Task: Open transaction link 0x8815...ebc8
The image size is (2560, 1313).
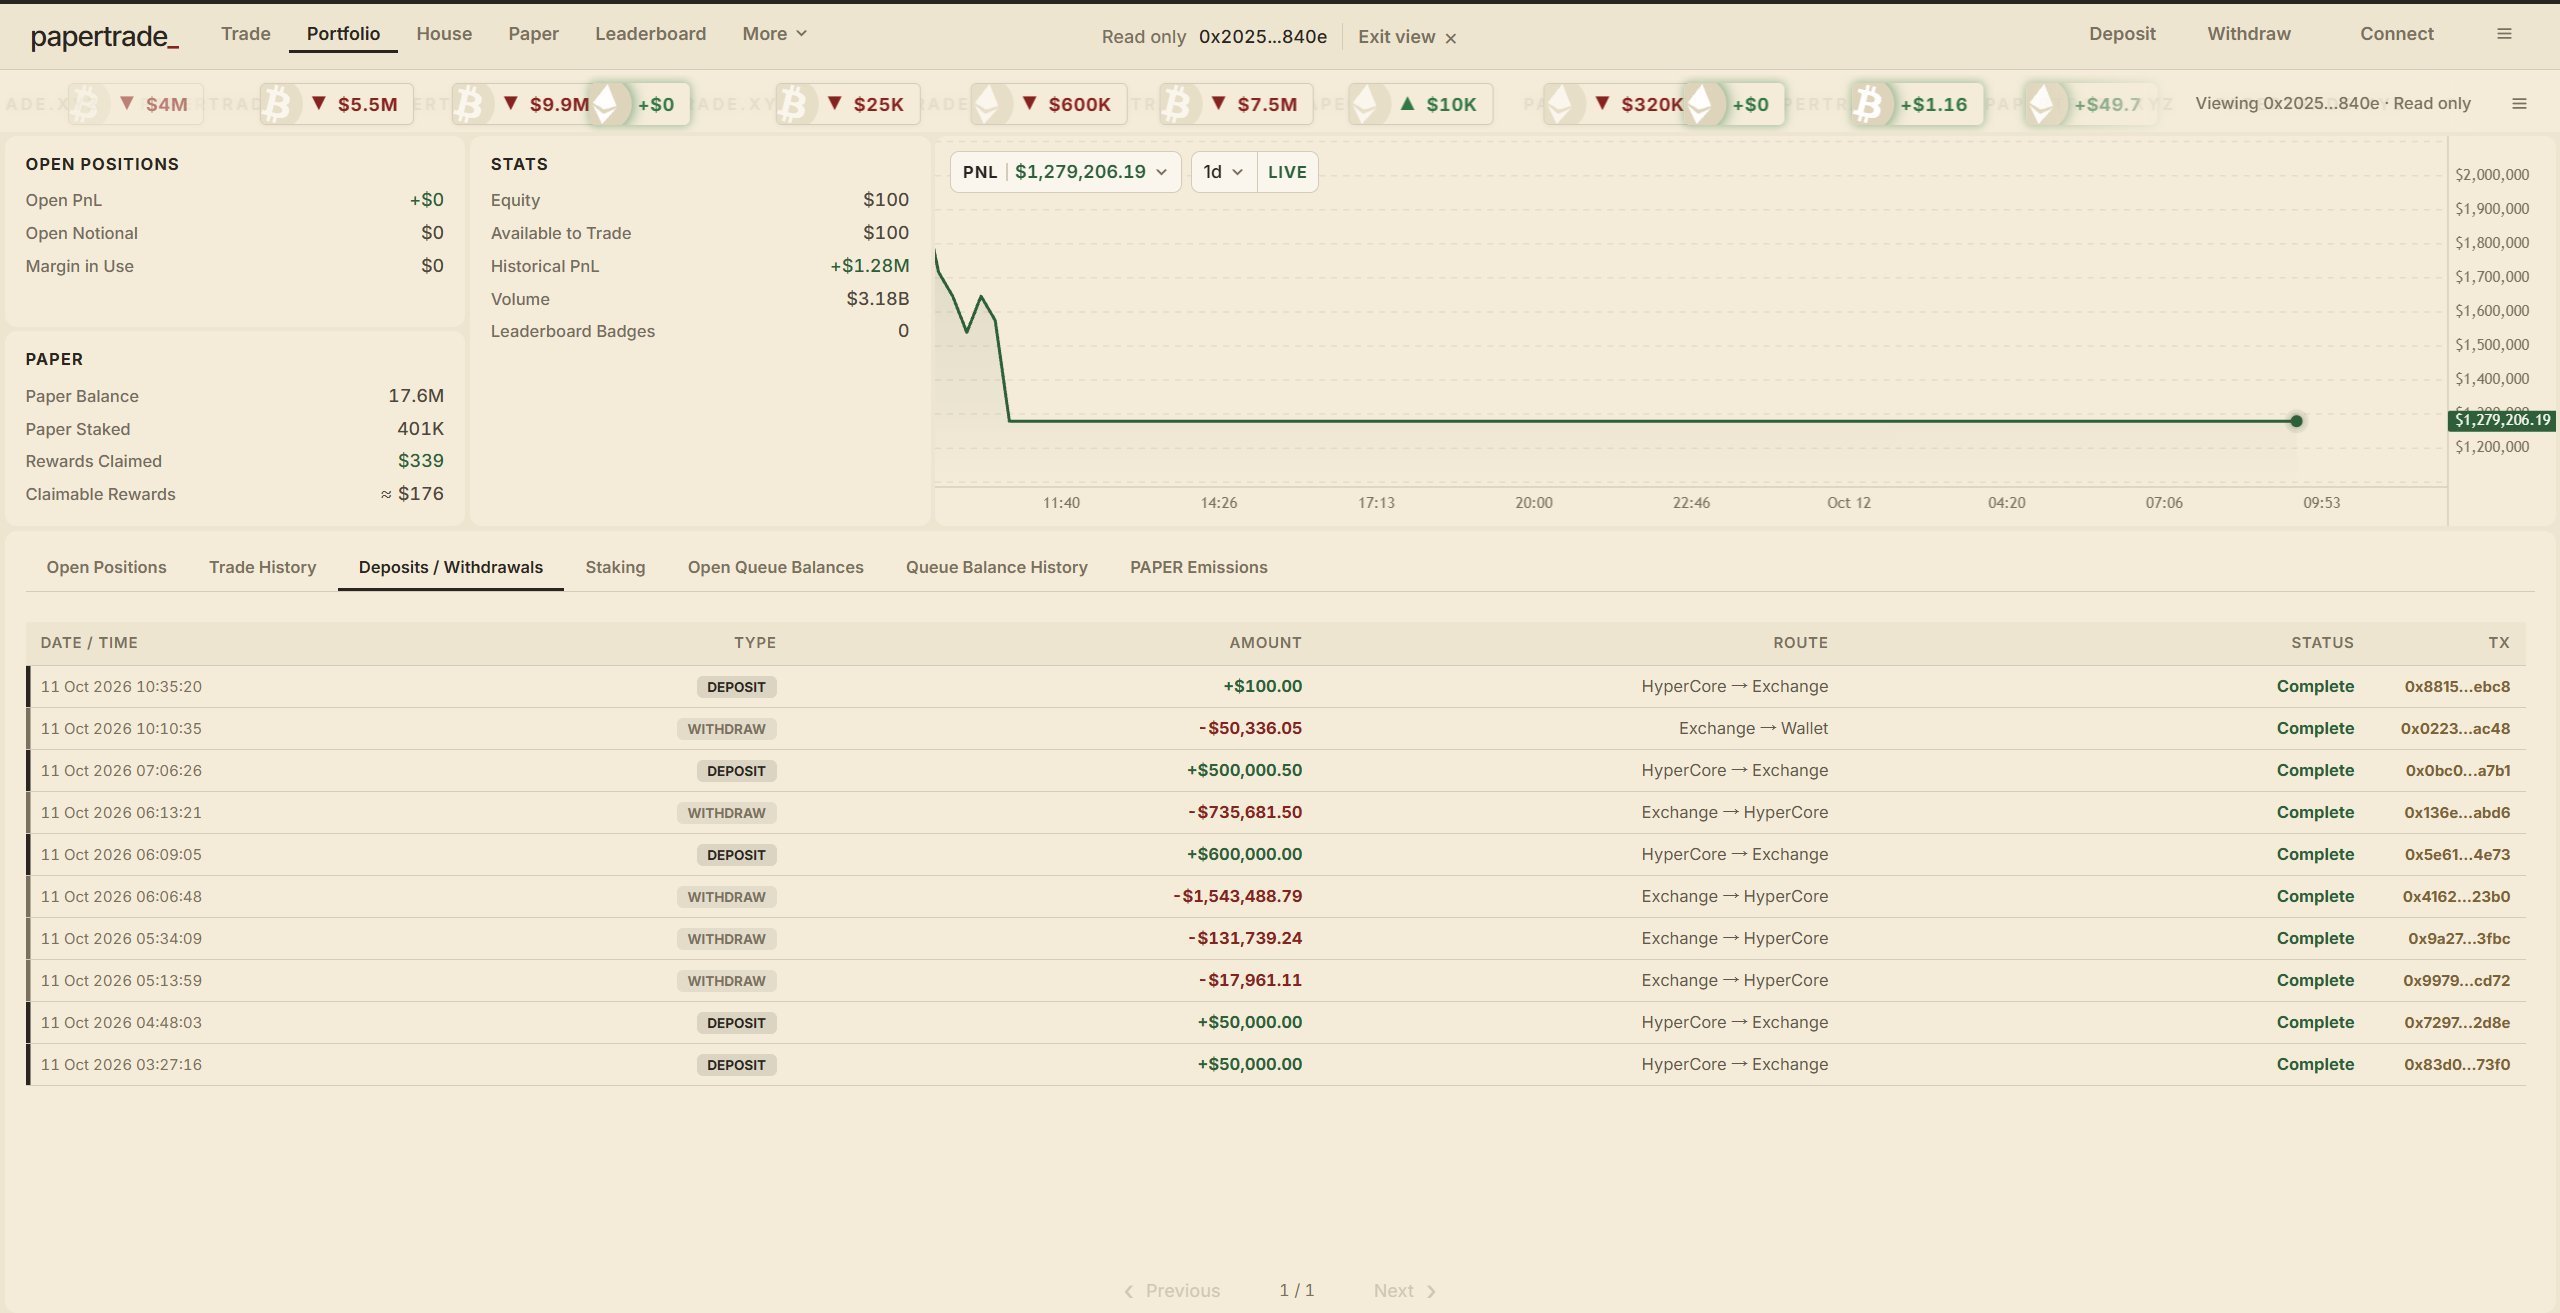Action: click(2457, 687)
